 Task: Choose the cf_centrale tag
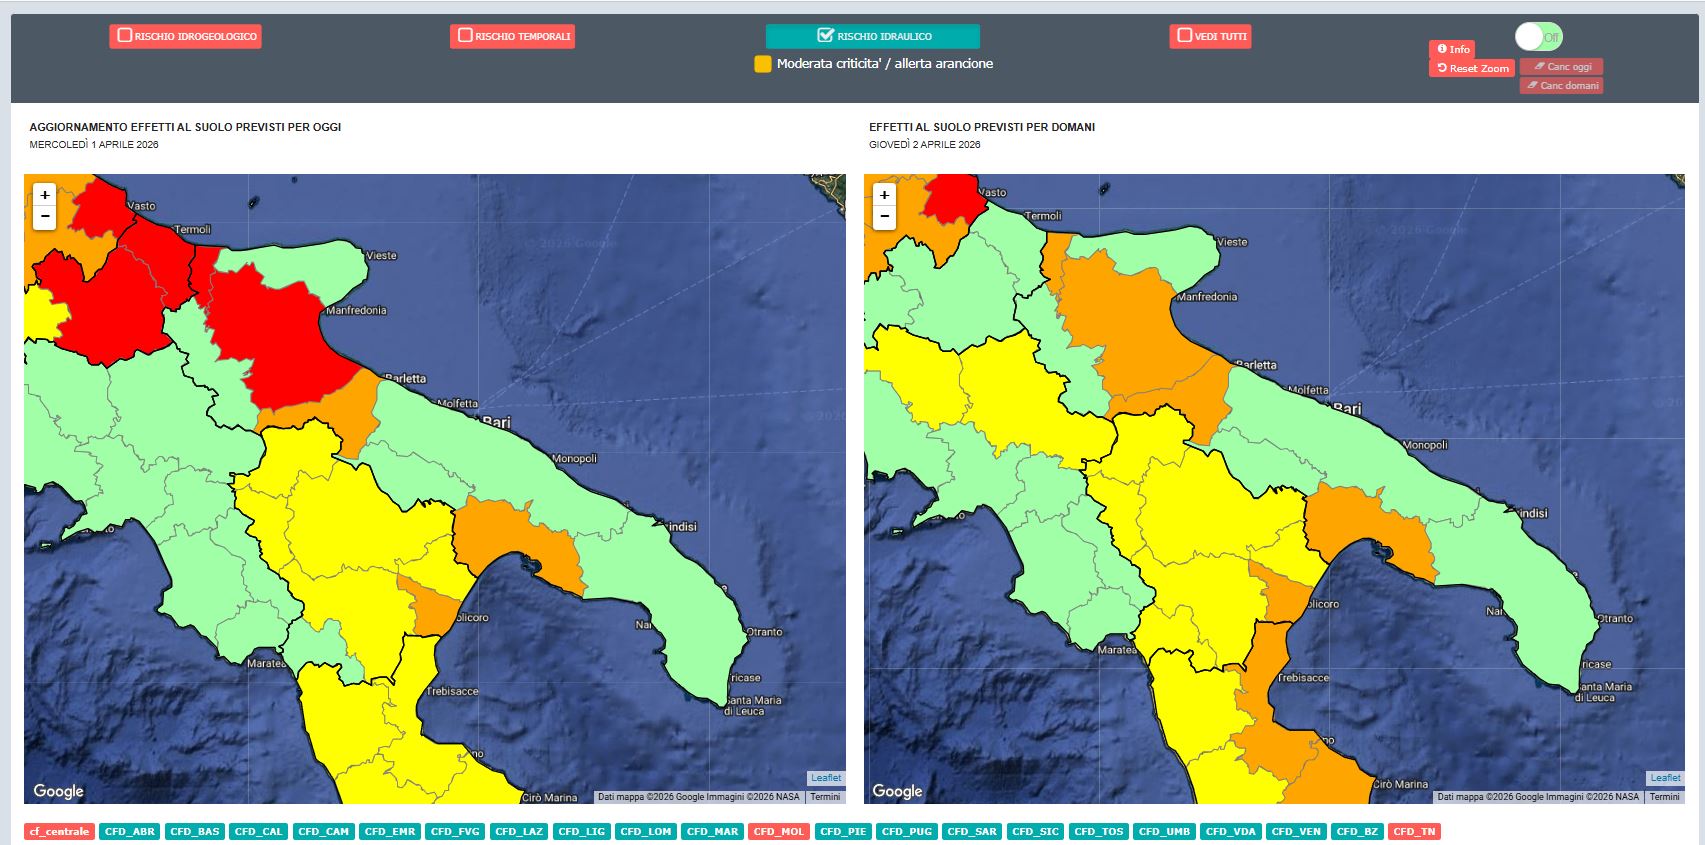point(59,832)
